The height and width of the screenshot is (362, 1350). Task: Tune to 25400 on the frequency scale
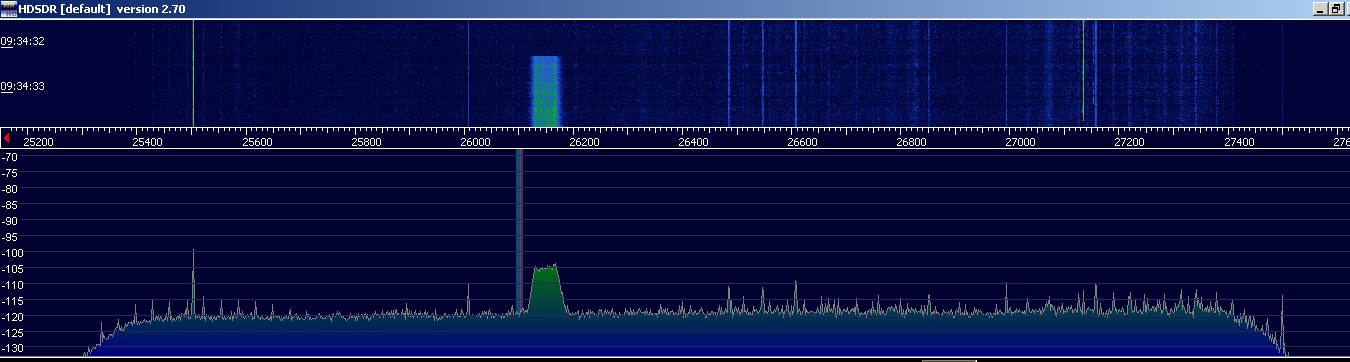point(147,142)
